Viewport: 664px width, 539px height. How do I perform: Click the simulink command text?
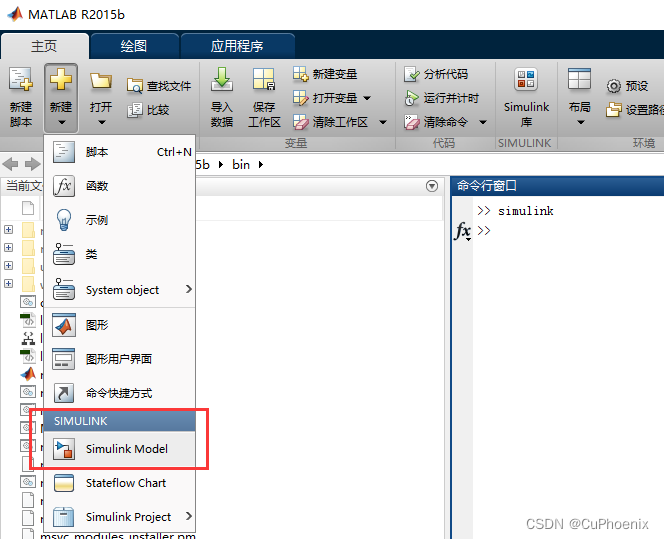(x=526, y=211)
